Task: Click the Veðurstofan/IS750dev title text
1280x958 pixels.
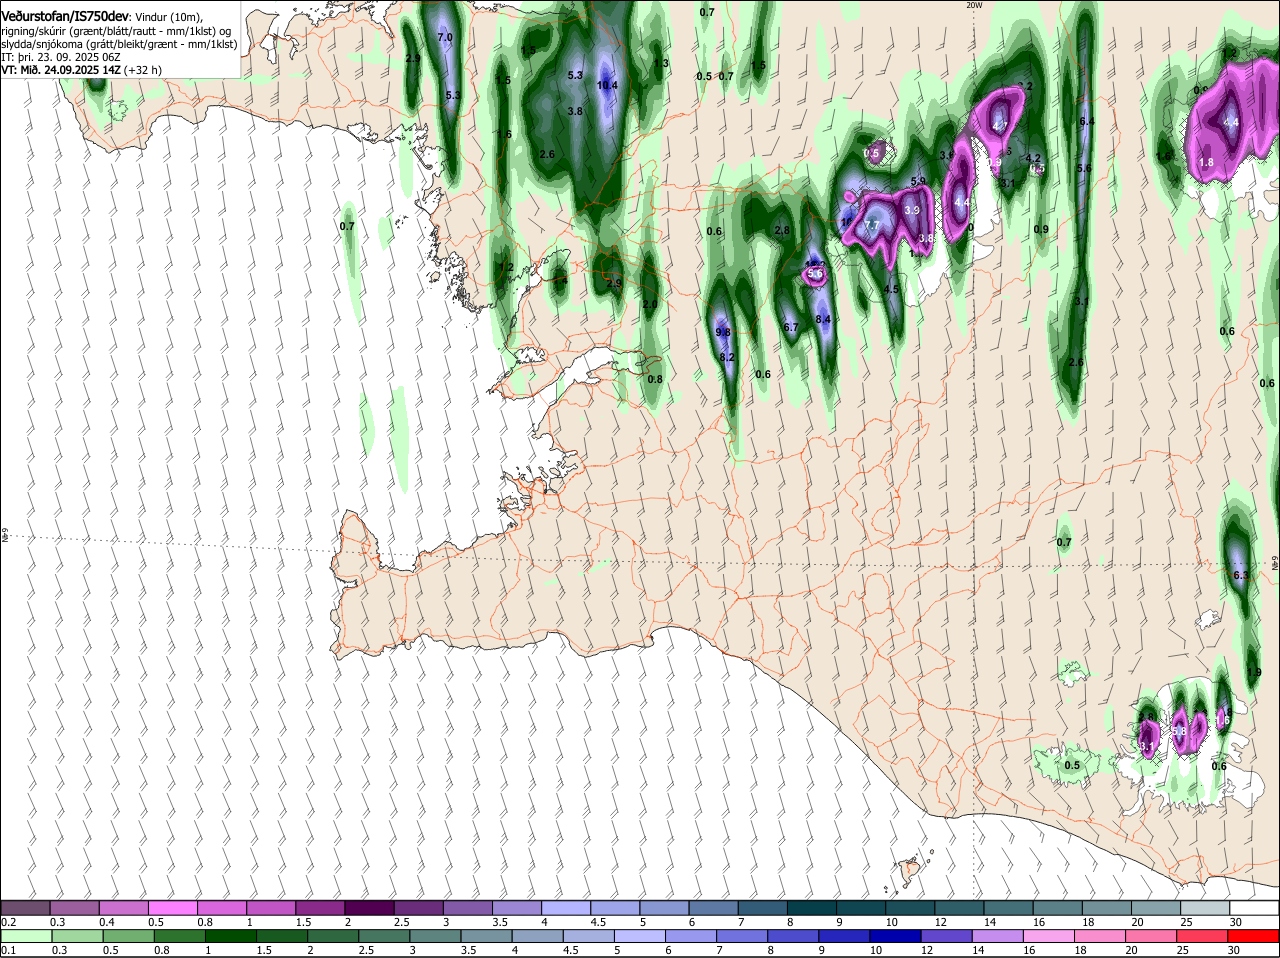Action: pos(65,16)
